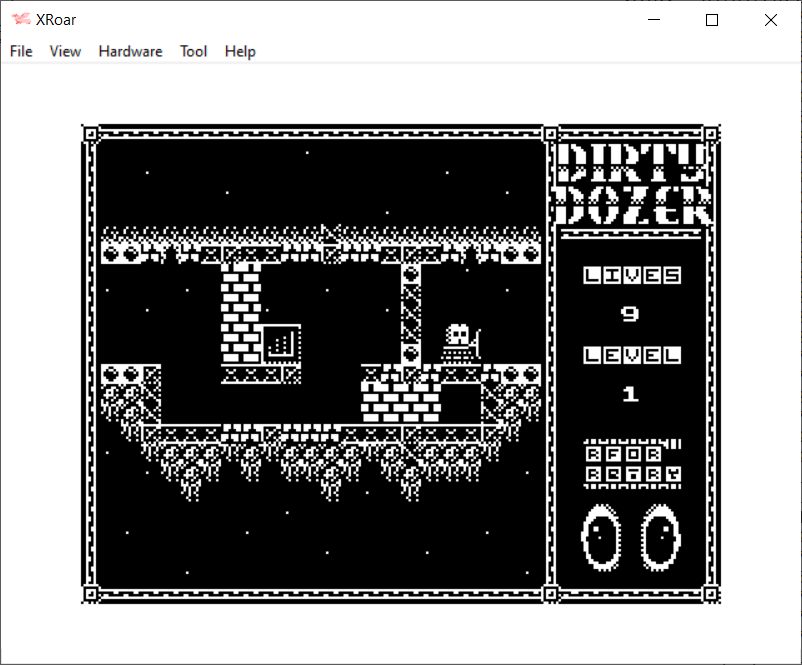
Task: Open the View menu
Action: (x=65, y=51)
